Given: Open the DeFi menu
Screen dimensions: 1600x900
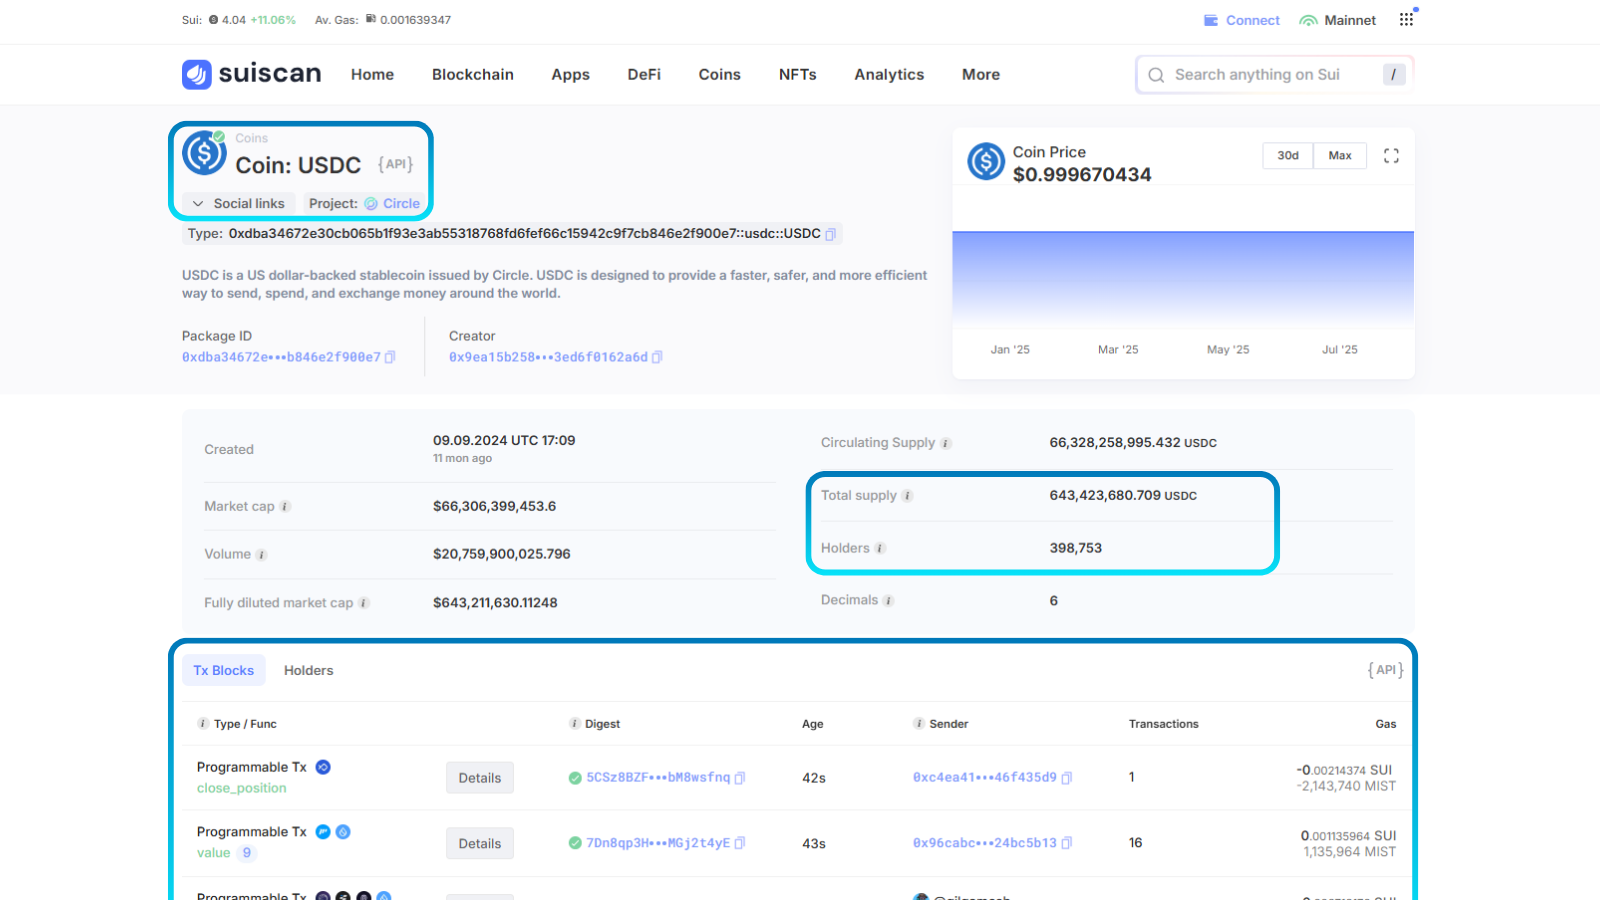Looking at the screenshot, I should pyautogui.click(x=644, y=75).
